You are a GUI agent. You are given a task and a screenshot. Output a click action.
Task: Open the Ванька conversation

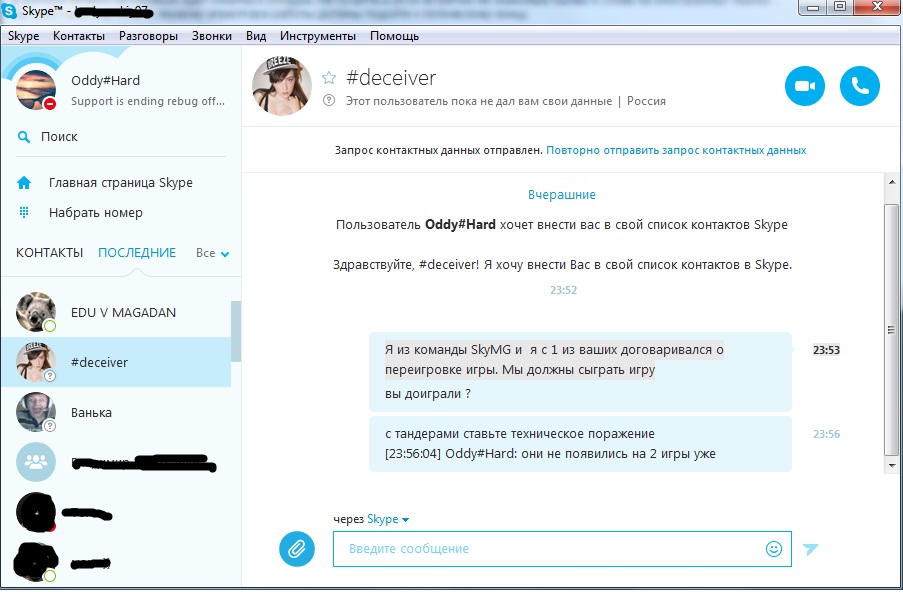tap(116, 412)
